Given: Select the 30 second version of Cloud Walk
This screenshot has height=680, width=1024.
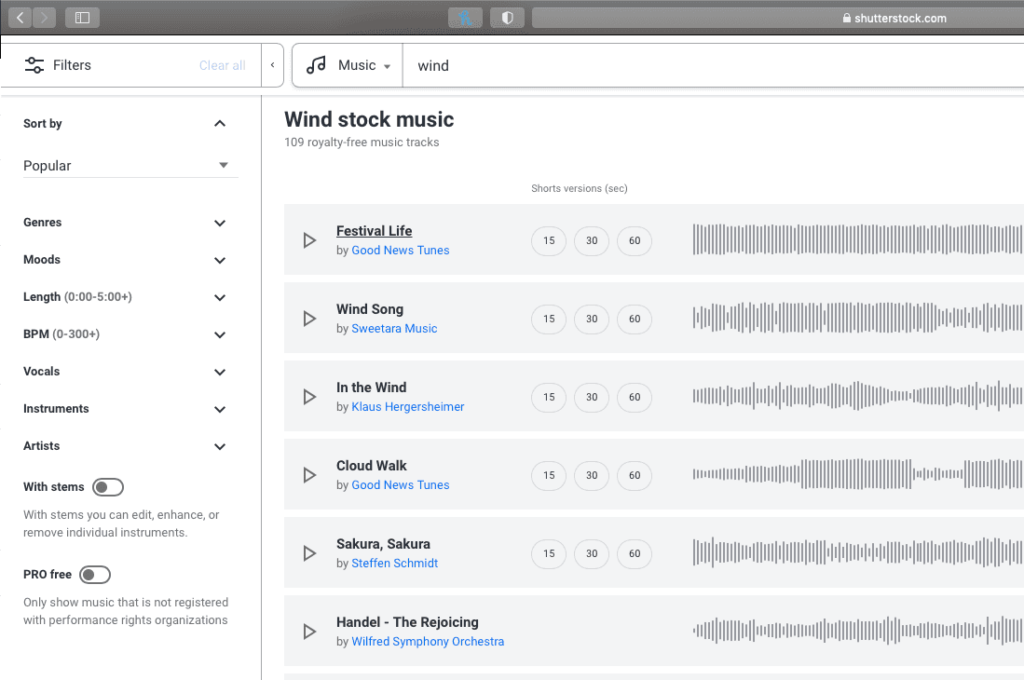Looking at the screenshot, I should coord(591,475).
